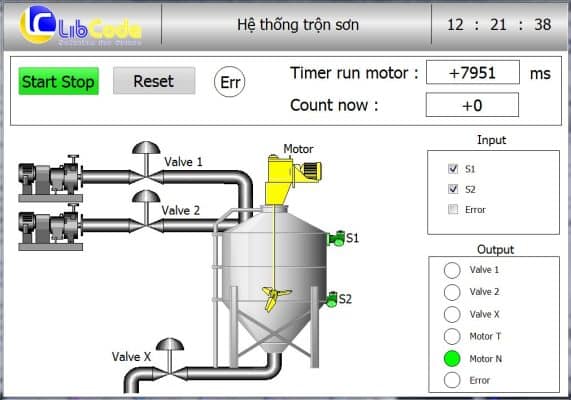Select the Valve 2 actuator symbol
Screen dimensions: 571x400
146,211
